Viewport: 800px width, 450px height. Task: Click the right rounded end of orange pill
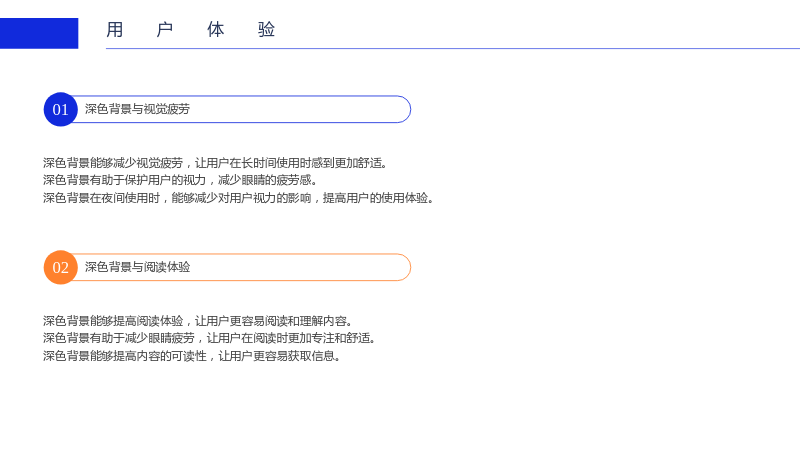(404, 267)
